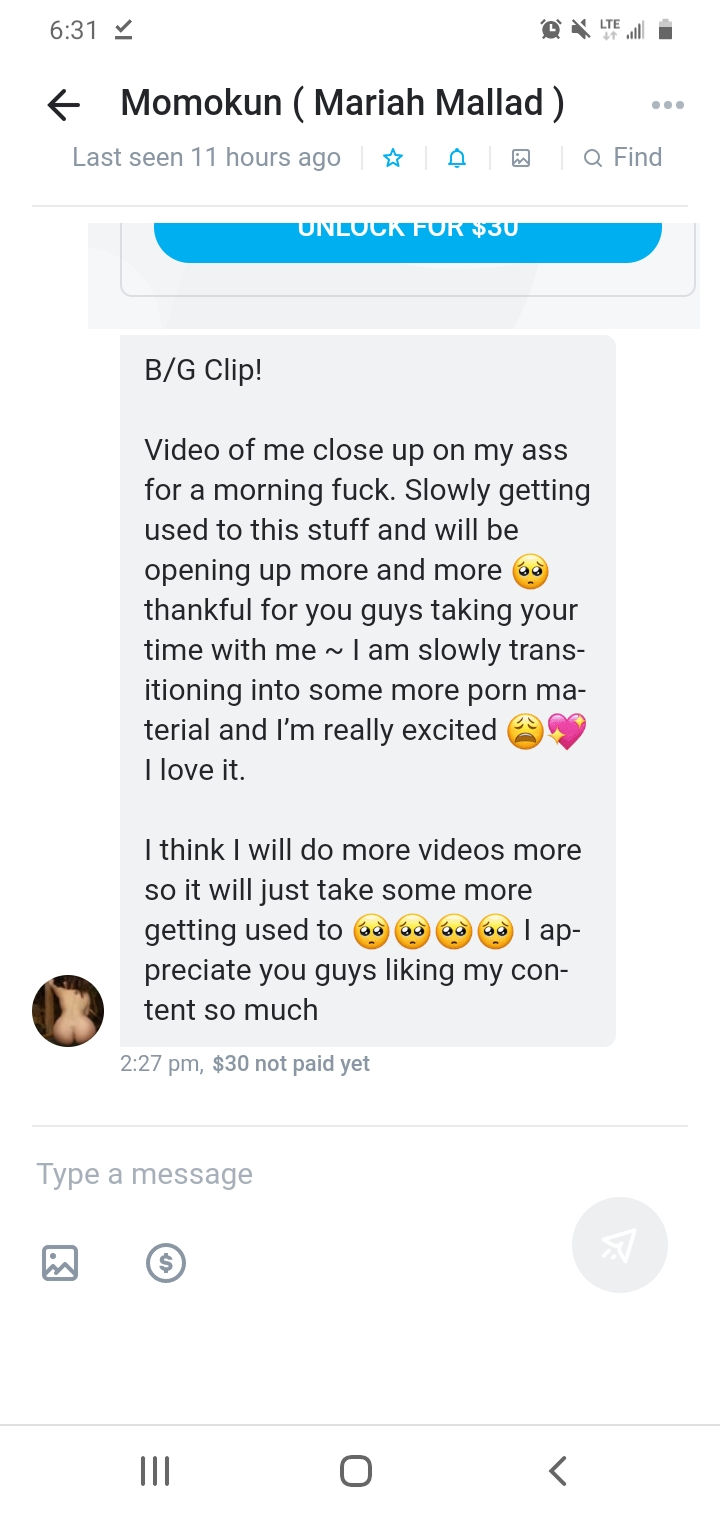
Task: Open the chat title profile name
Action: [x=342, y=103]
